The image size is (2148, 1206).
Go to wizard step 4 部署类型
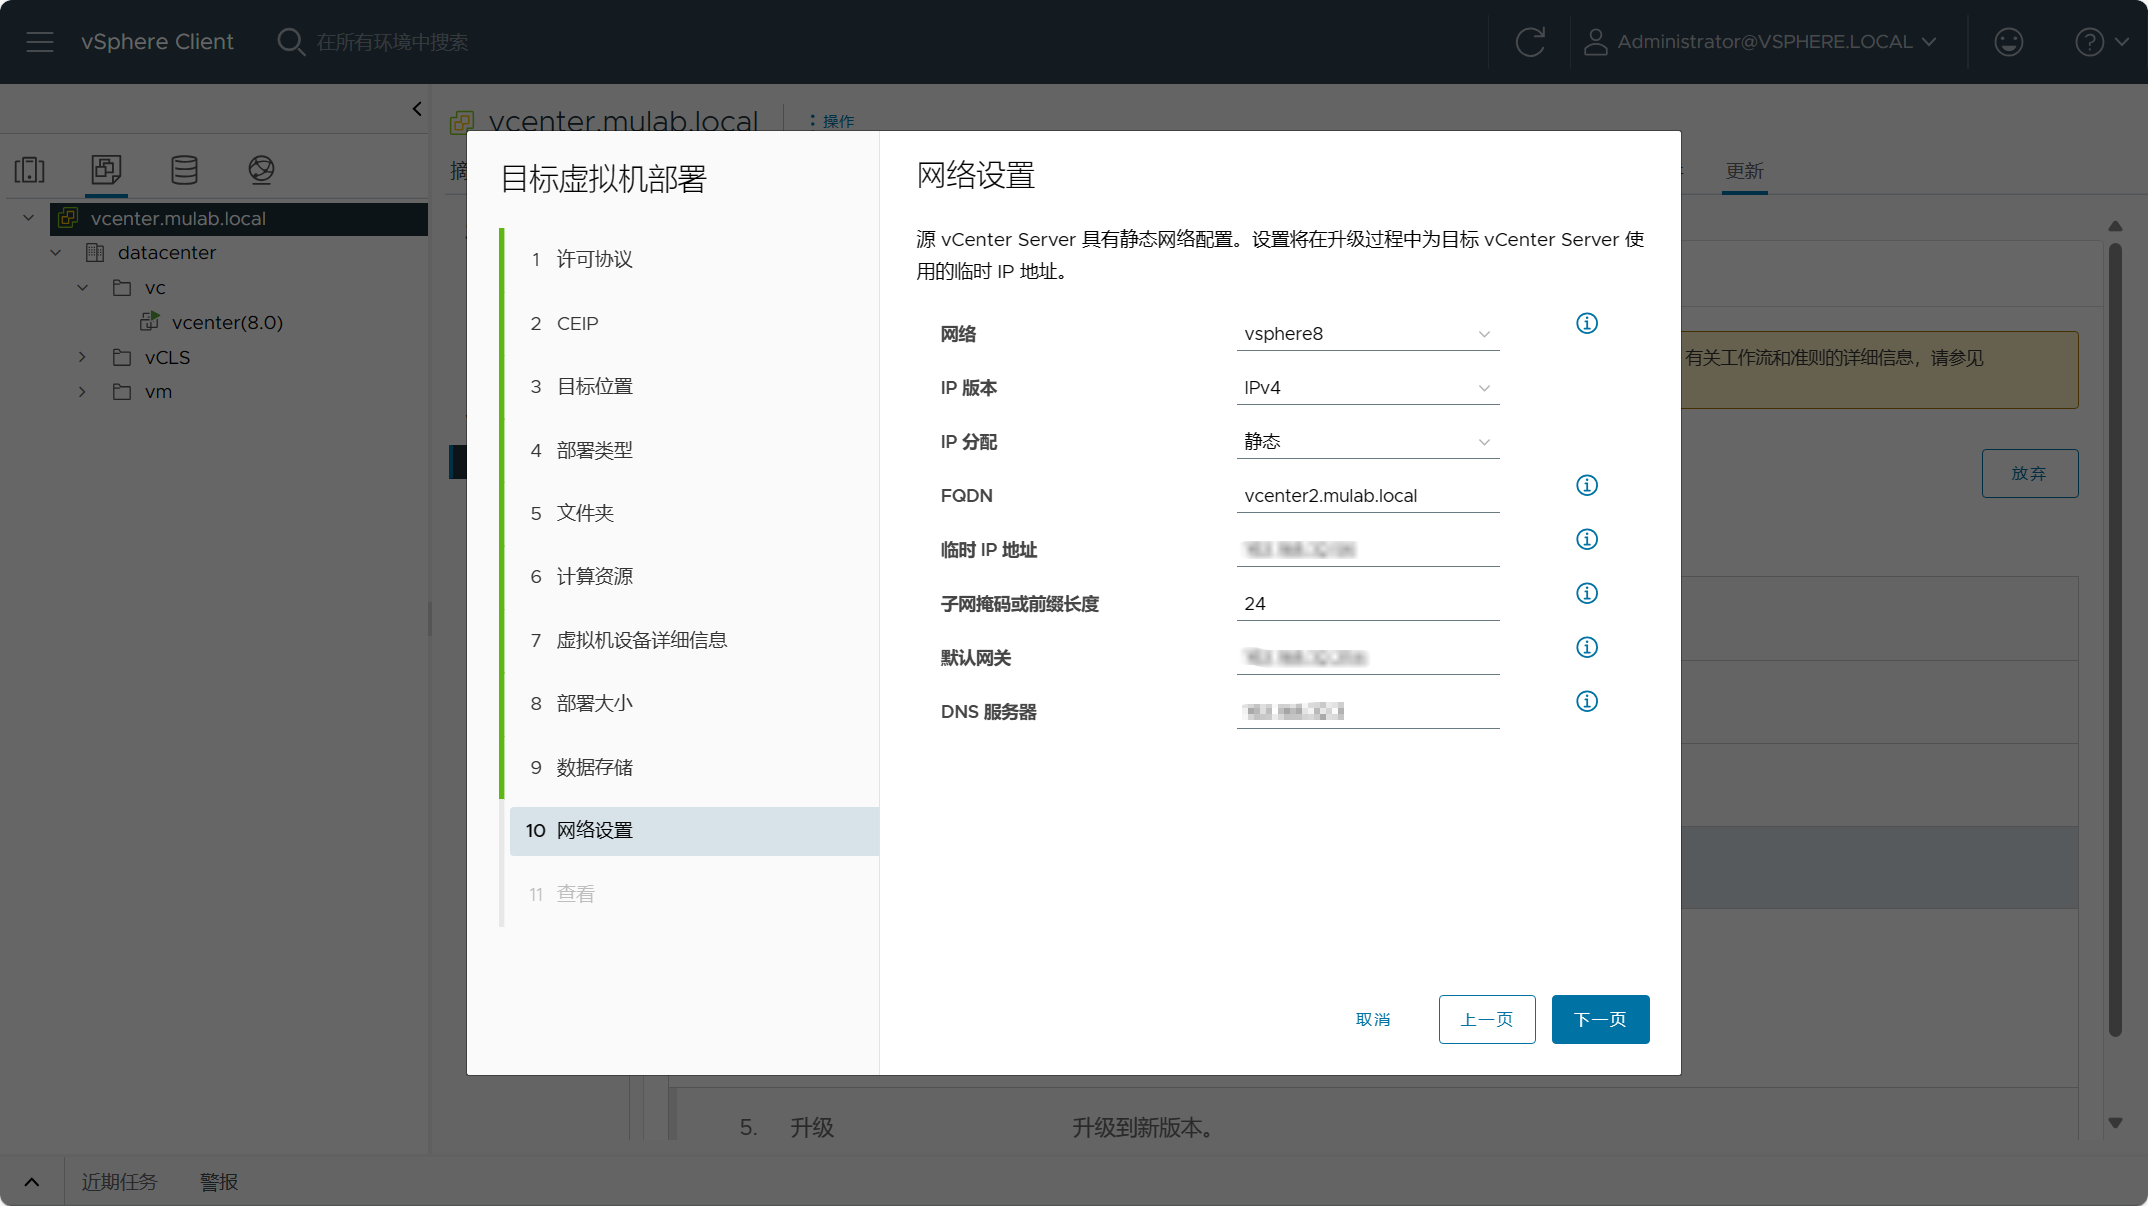point(694,451)
